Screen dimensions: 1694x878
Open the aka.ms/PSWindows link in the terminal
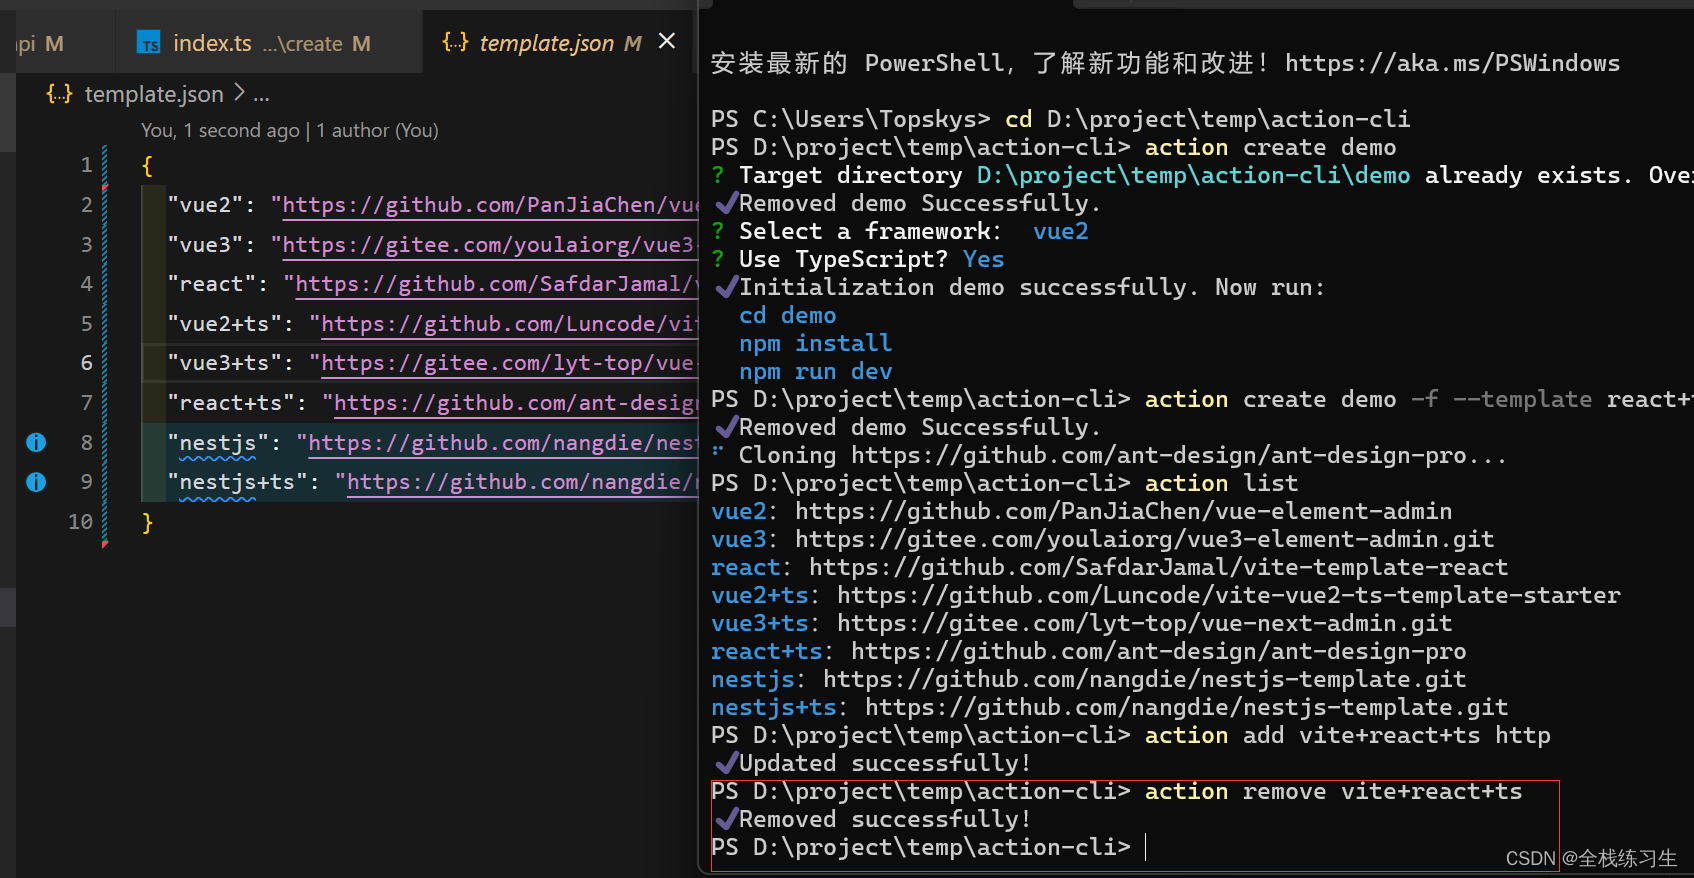(1452, 63)
